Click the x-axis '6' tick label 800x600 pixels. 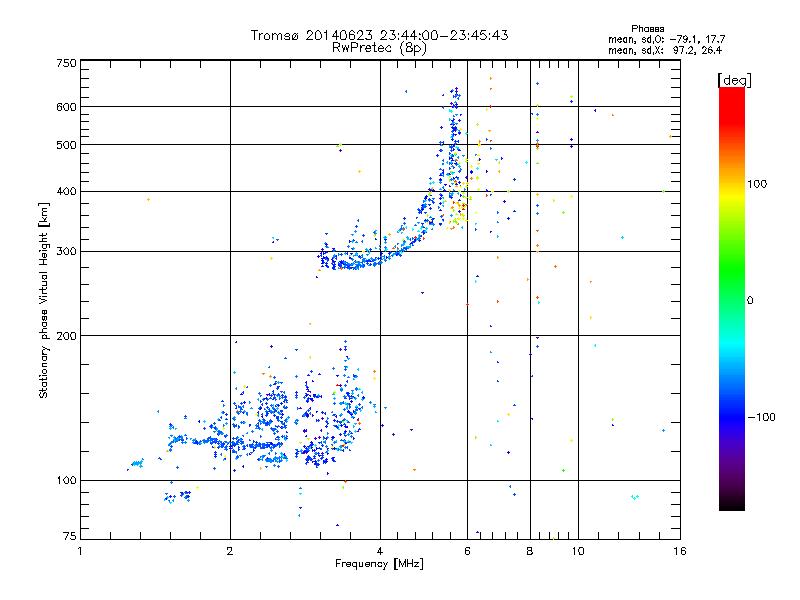(467, 551)
